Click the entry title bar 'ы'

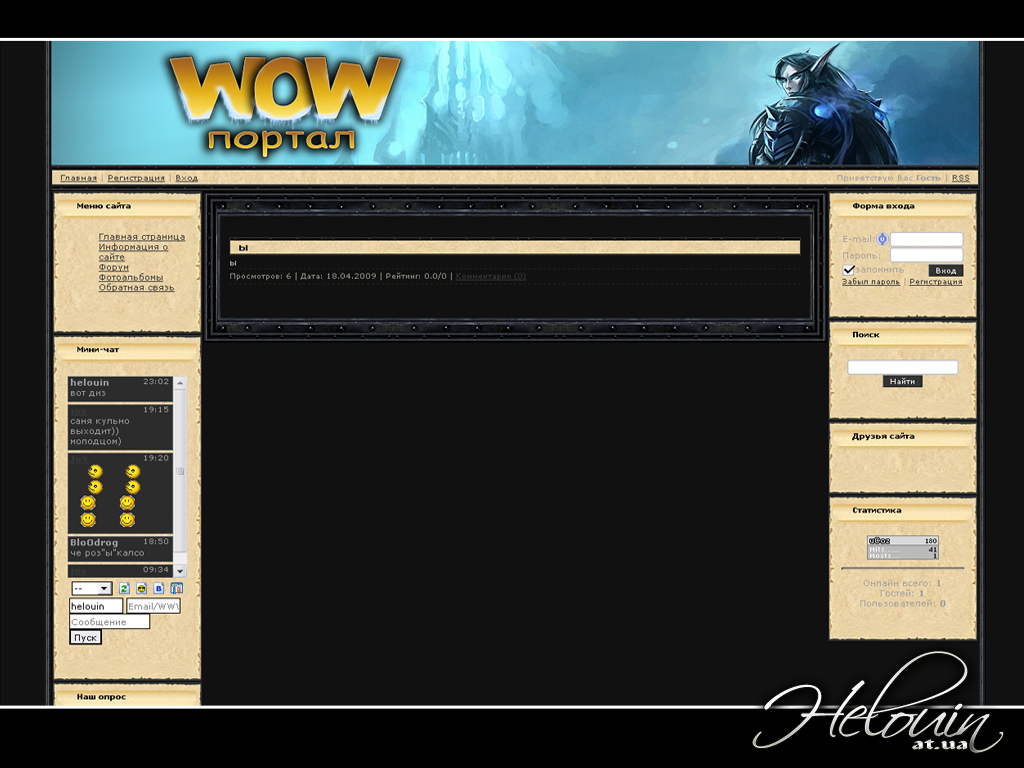pyautogui.click(x=515, y=248)
